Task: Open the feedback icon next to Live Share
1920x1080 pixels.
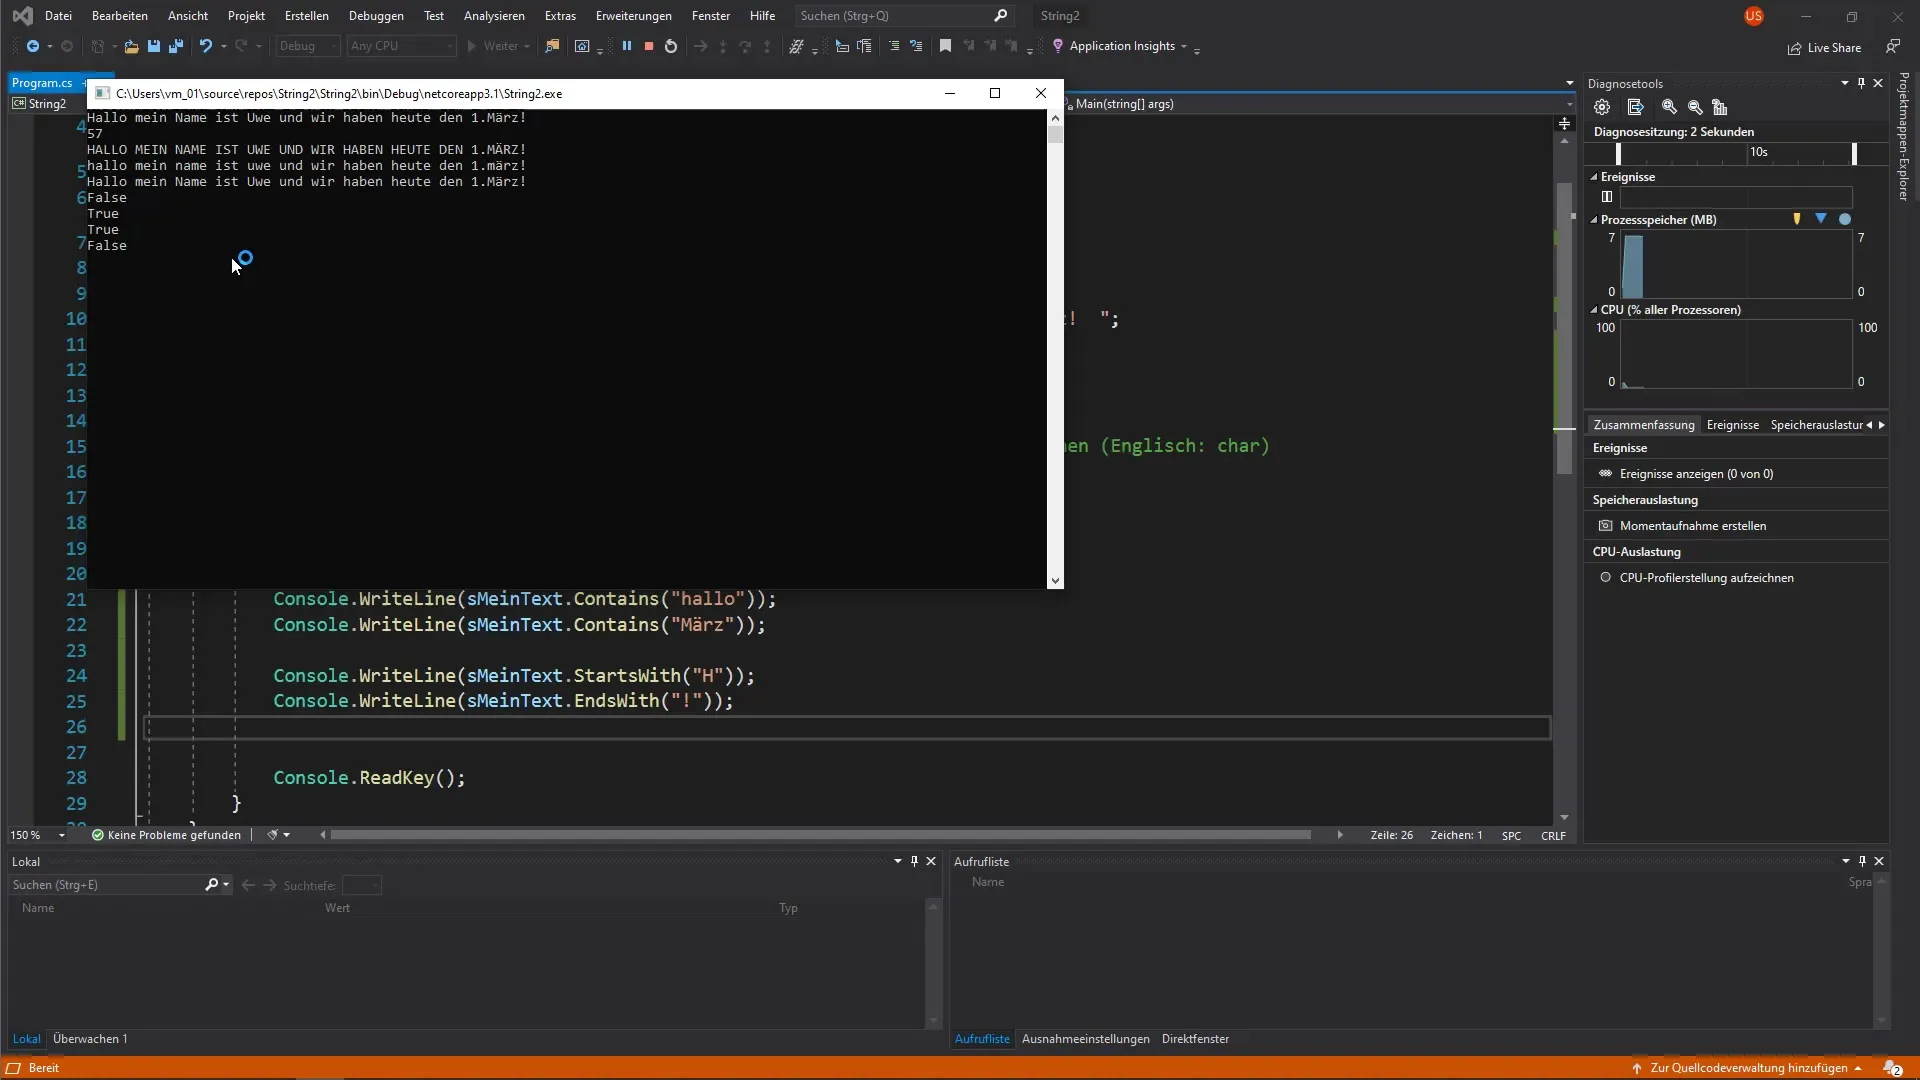Action: click(x=1892, y=47)
